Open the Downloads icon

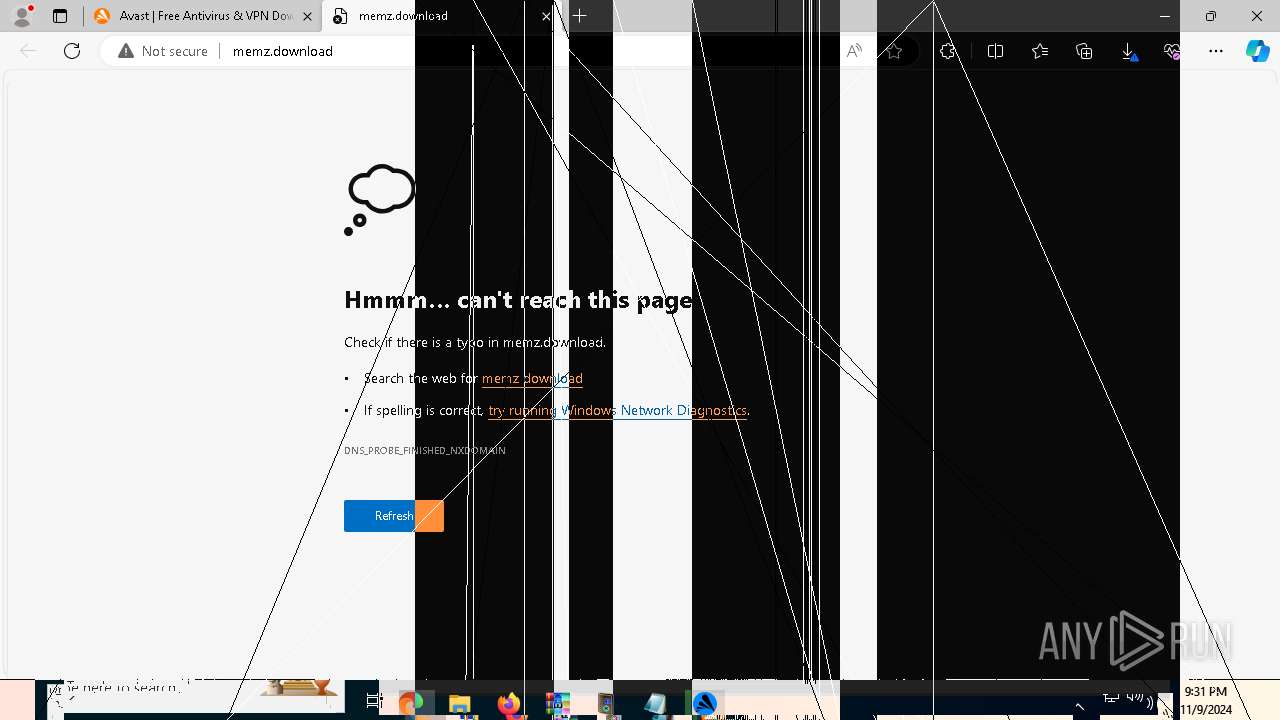[x=1128, y=51]
